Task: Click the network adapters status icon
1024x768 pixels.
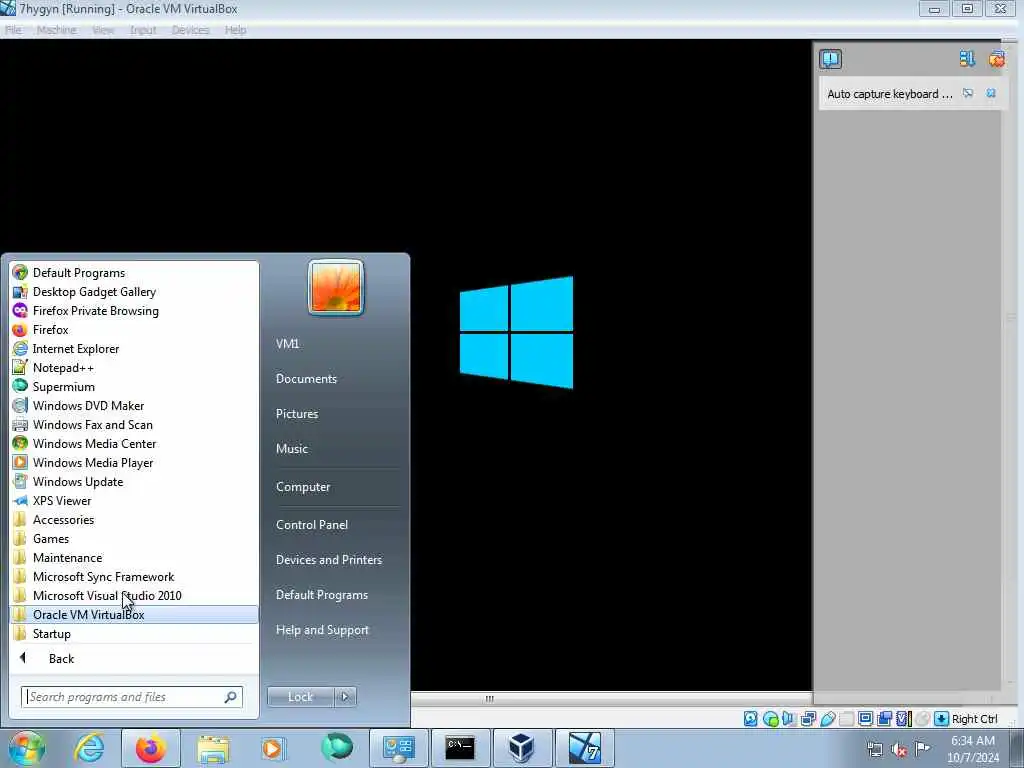Action: point(808,719)
